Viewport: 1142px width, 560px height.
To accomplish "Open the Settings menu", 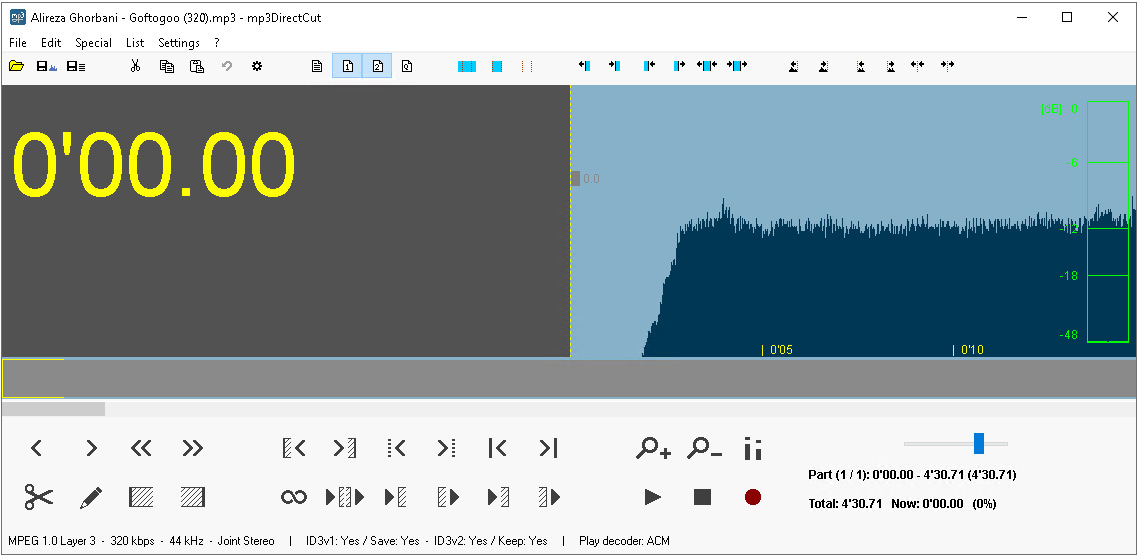I will [178, 43].
